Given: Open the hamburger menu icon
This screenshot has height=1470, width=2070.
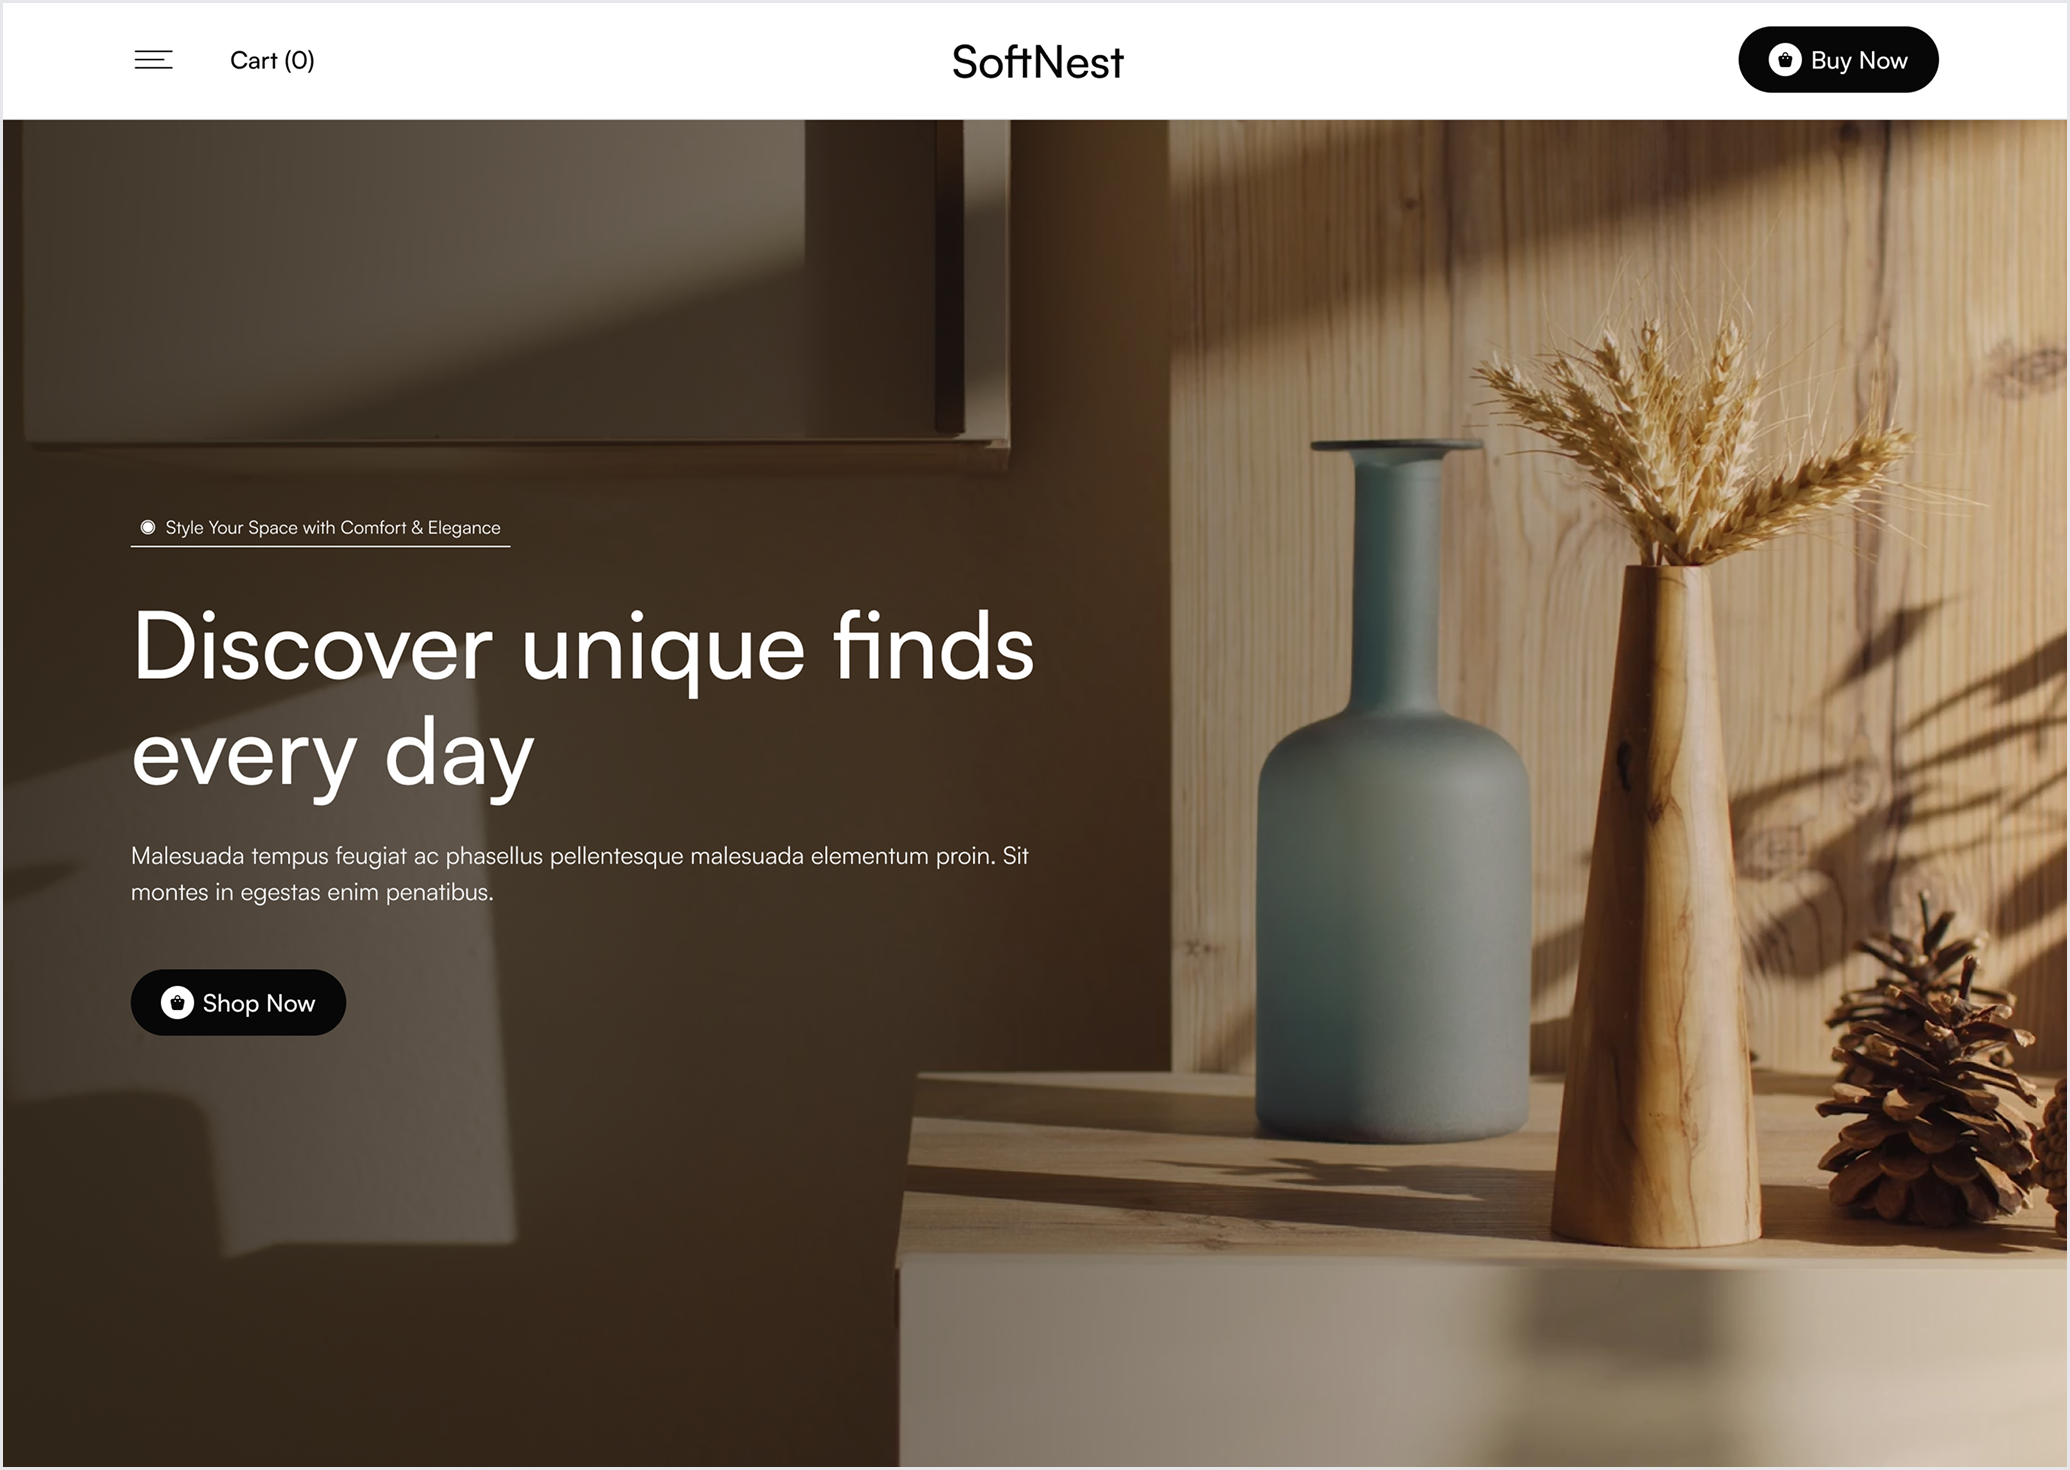Looking at the screenshot, I should coord(153,60).
